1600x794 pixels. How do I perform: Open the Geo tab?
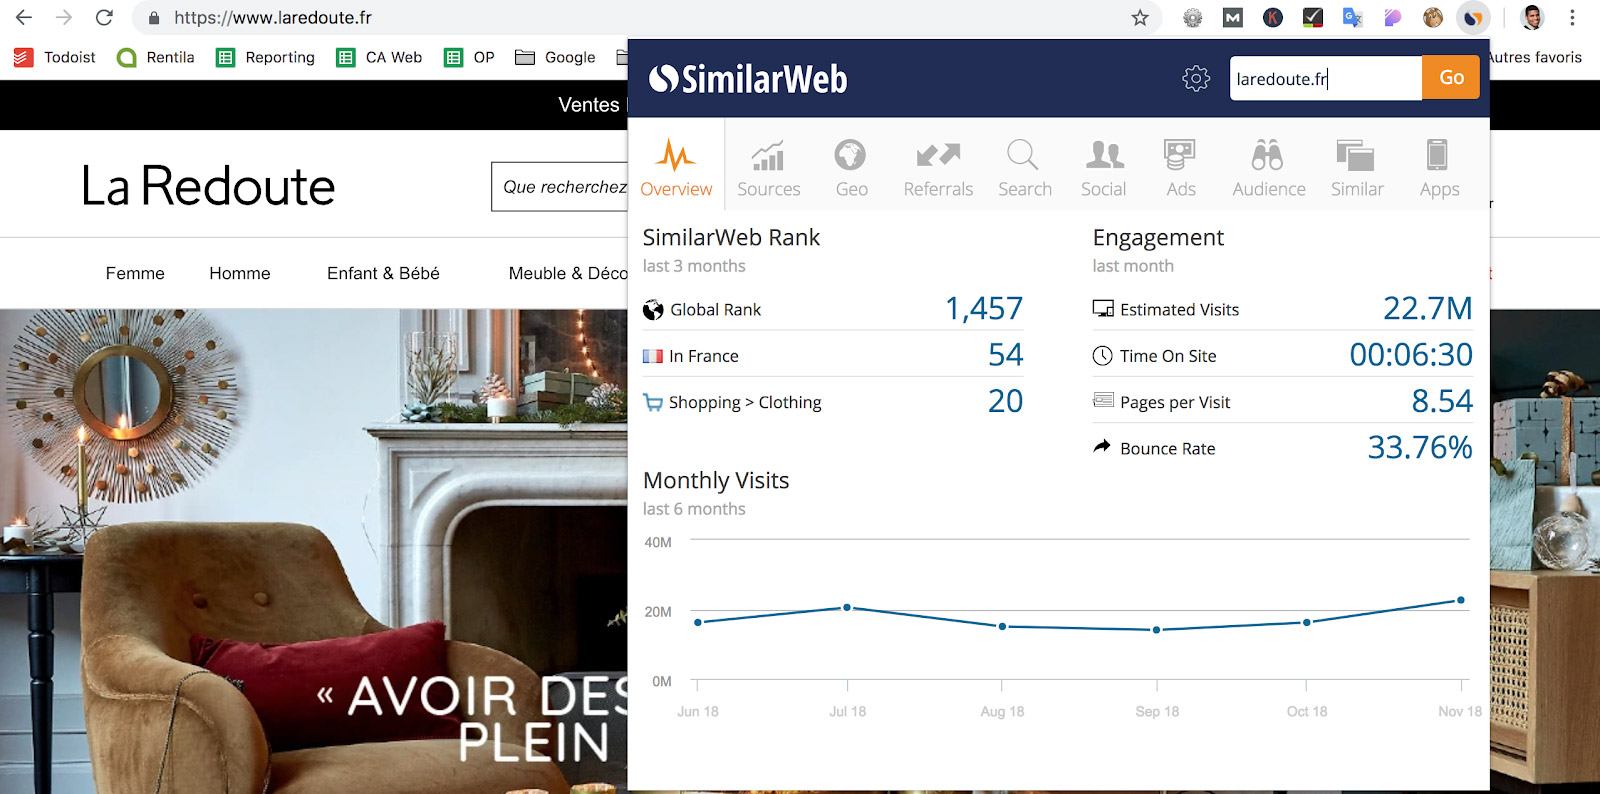(851, 168)
